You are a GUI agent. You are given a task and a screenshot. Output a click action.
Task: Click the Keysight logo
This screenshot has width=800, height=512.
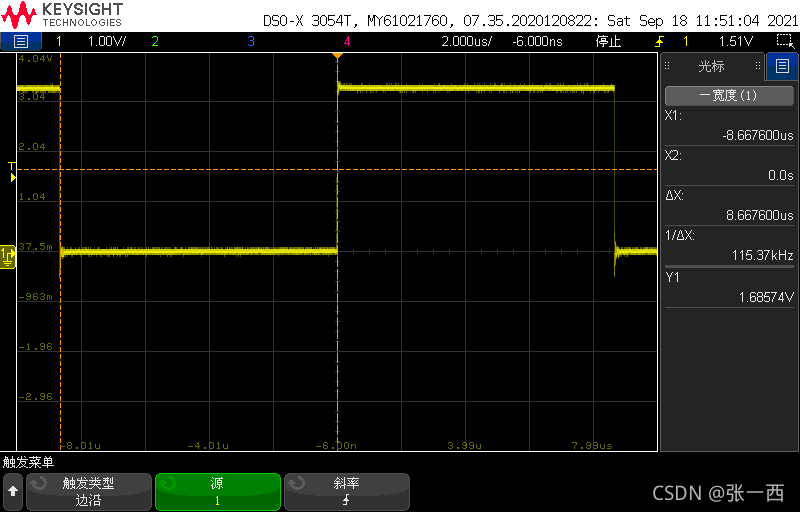click(62, 15)
